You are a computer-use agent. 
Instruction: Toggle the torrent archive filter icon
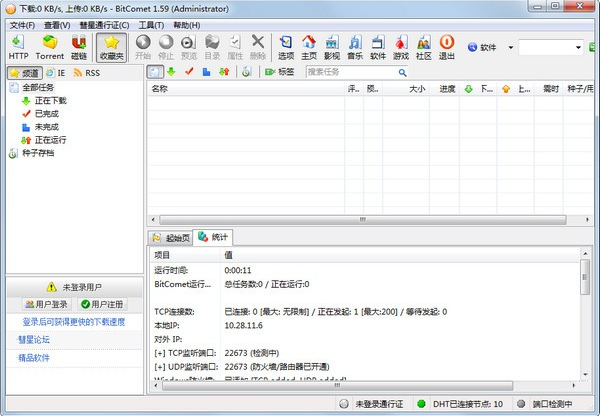pos(246,72)
